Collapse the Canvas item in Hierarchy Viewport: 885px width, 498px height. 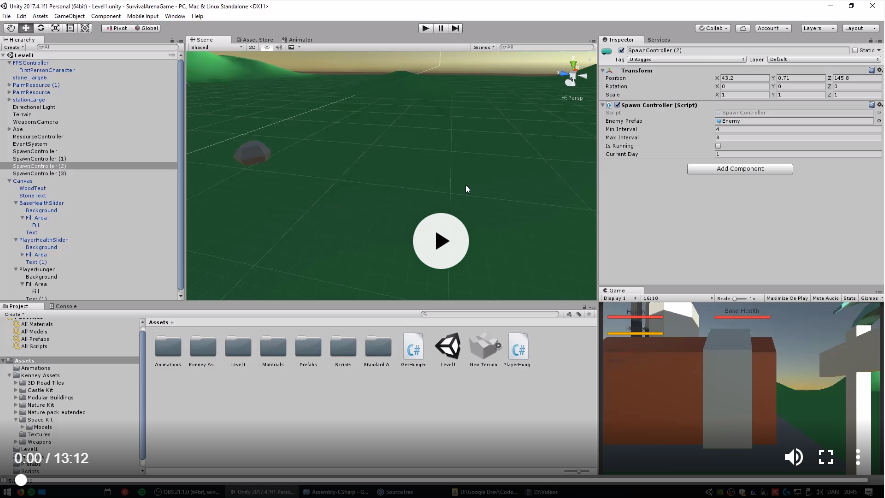click(x=9, y=181)
